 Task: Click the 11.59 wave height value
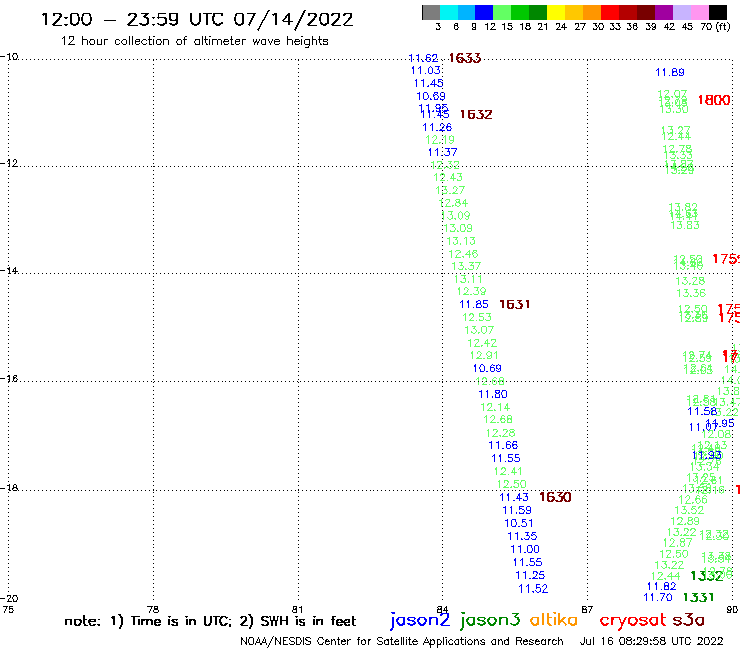[x=517, y=510]
